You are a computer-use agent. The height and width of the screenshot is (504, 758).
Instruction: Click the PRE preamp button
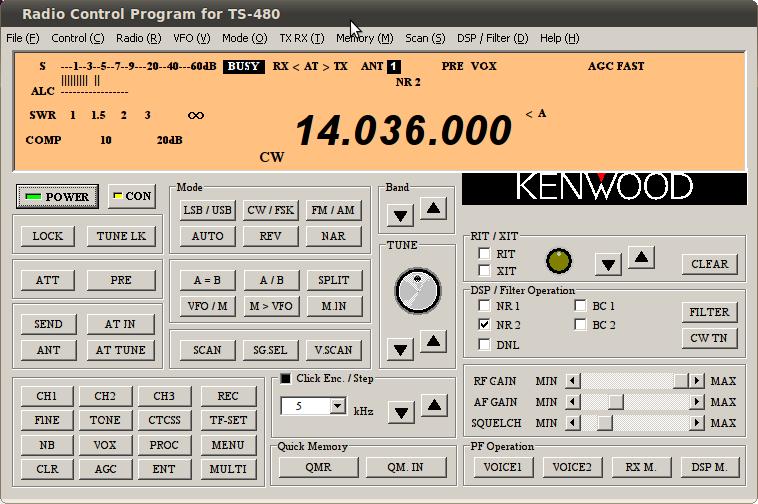click(x=121, y=280)
